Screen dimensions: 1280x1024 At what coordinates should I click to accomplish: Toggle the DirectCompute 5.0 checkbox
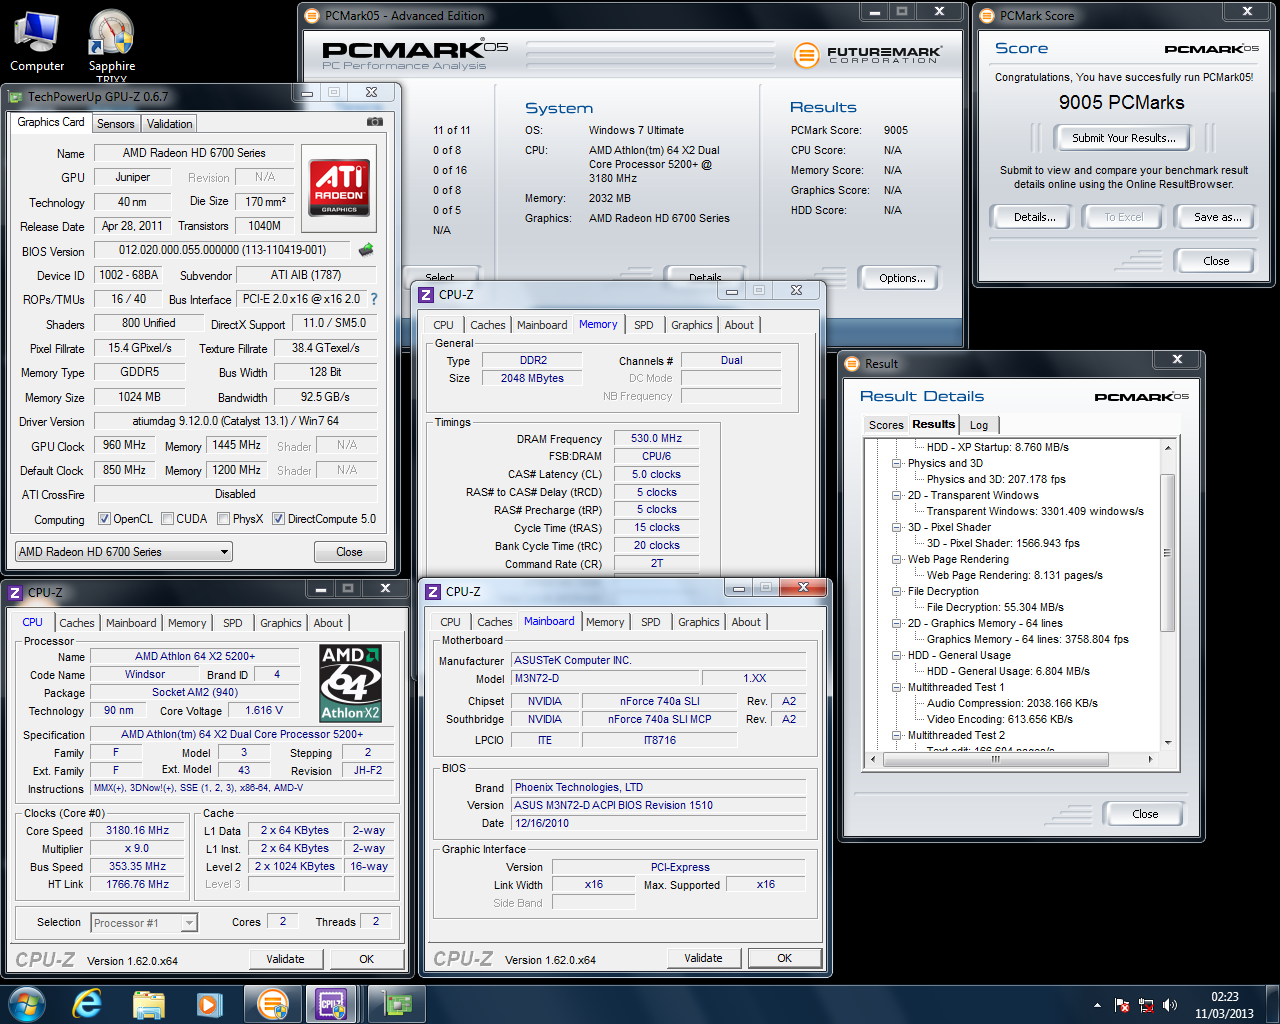pyautogui.click(x=279, y=519)
